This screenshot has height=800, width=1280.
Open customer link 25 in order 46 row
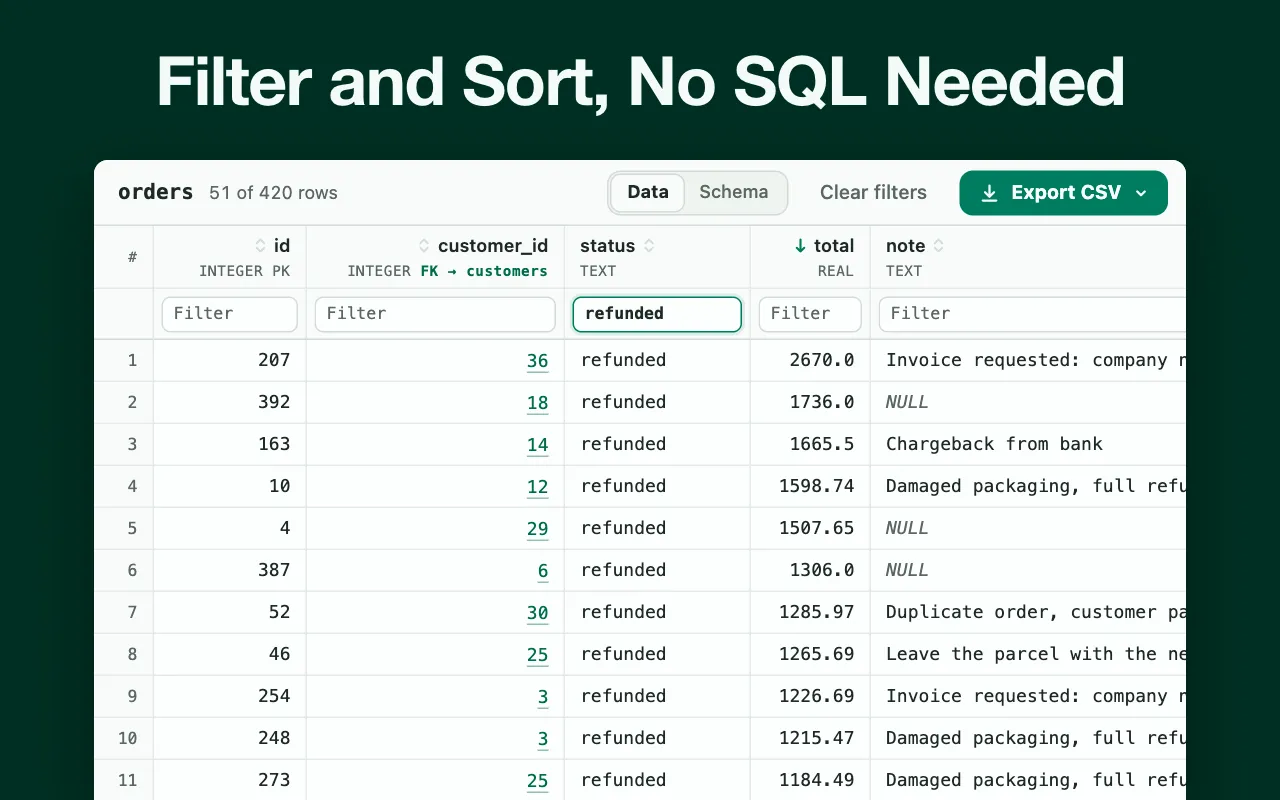[538, 655]
